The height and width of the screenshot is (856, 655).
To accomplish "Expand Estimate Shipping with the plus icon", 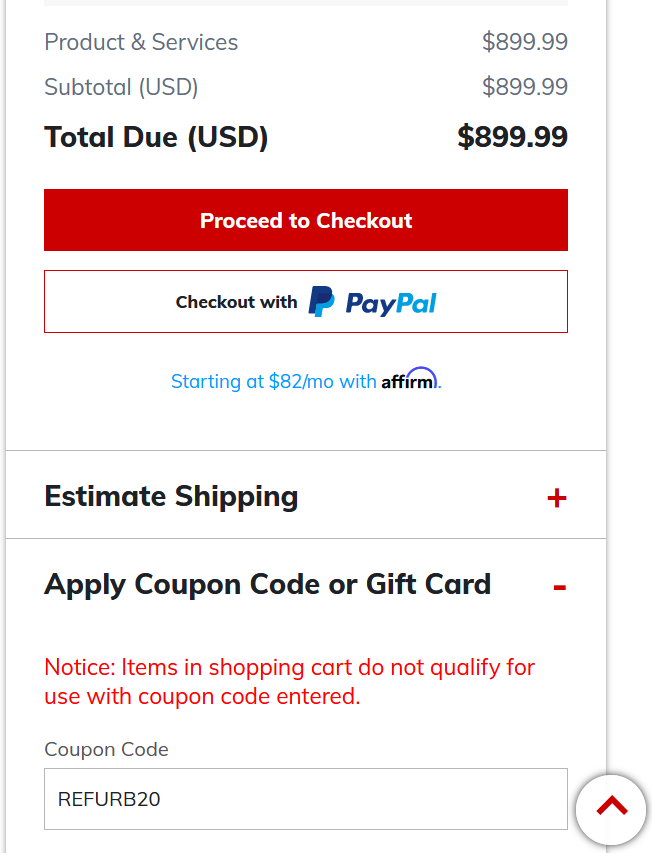I will pyautogui.click(x=557, y=498).
